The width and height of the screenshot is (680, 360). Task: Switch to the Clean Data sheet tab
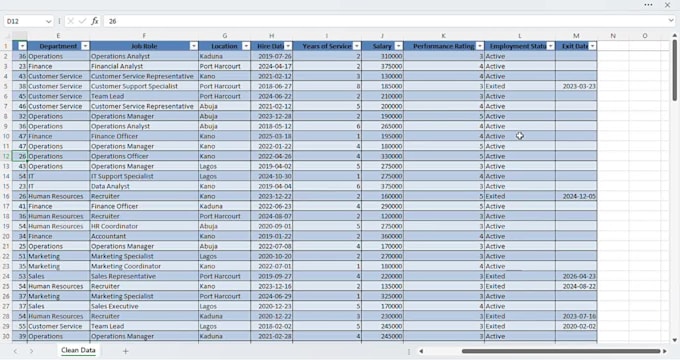point(78,350)
